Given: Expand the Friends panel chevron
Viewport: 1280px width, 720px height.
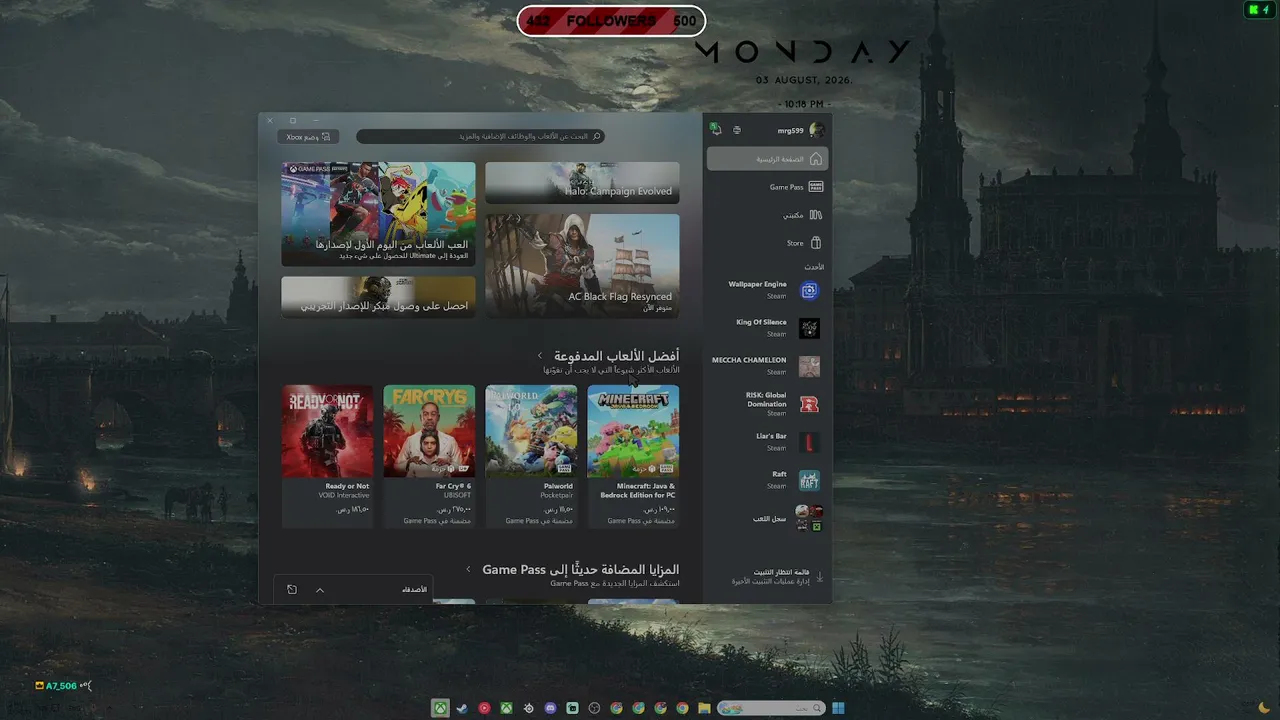Looking at the screenshot, I should pyautogui.click(x=320, y=590).
